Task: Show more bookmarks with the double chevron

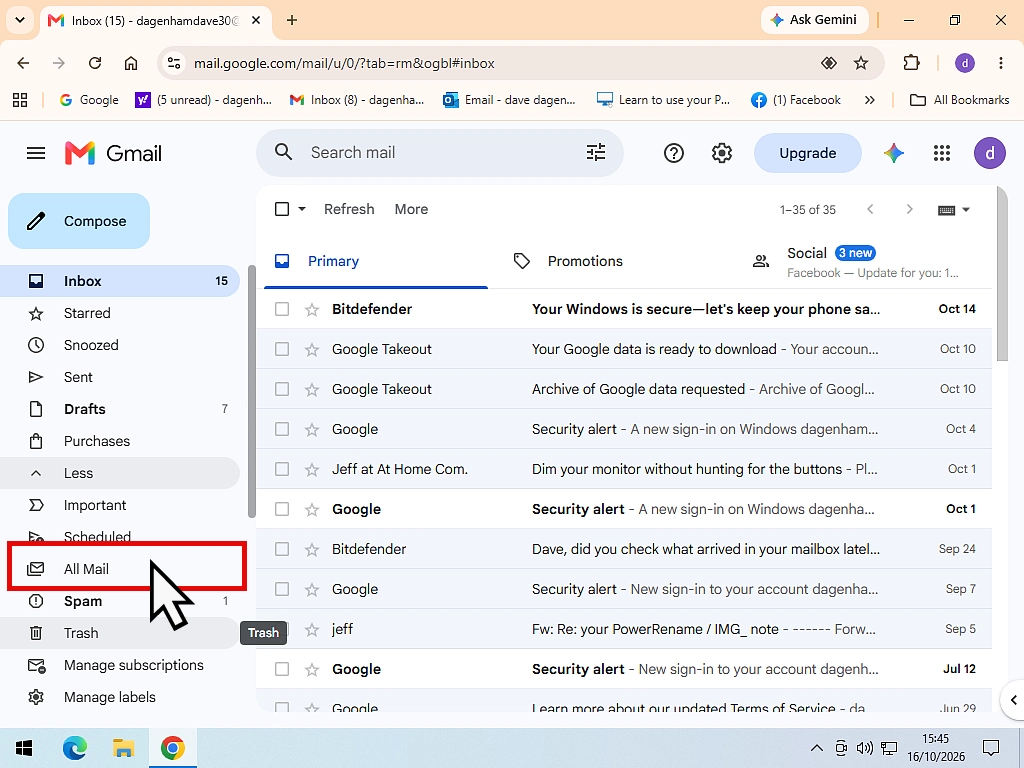Action: click(869, 100)
